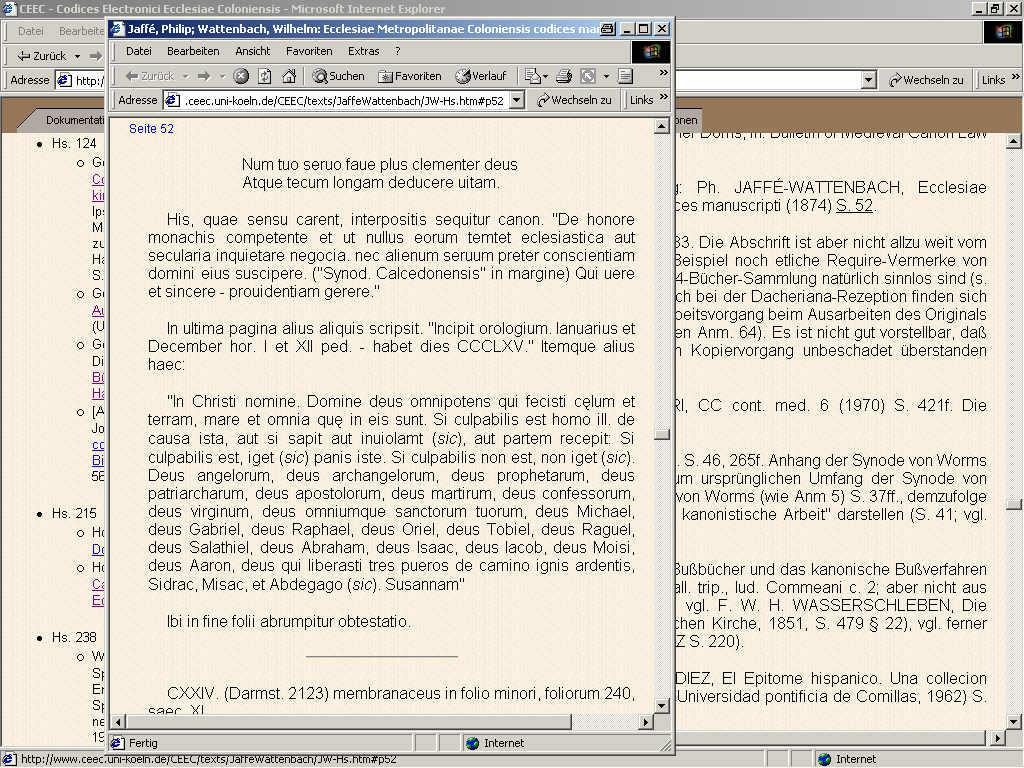Open the Zurück history dropdown arrow in front window
This screenshot has width=1024, height=768.
(185, 76)
